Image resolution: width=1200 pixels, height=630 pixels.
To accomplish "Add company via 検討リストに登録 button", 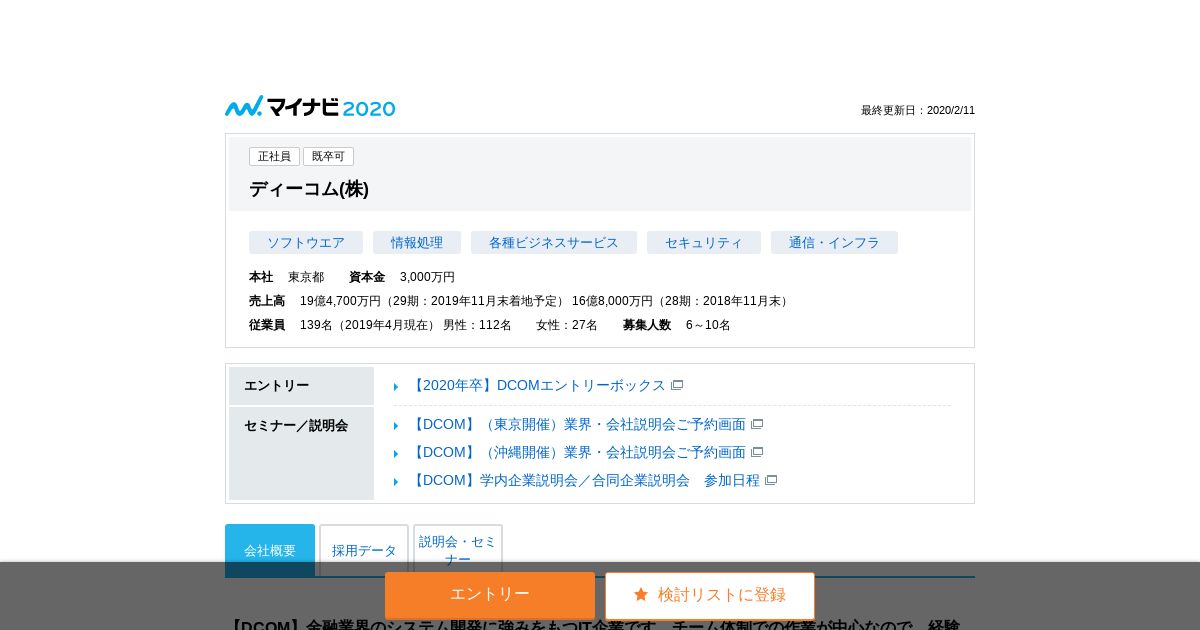I will pos(710,595).
